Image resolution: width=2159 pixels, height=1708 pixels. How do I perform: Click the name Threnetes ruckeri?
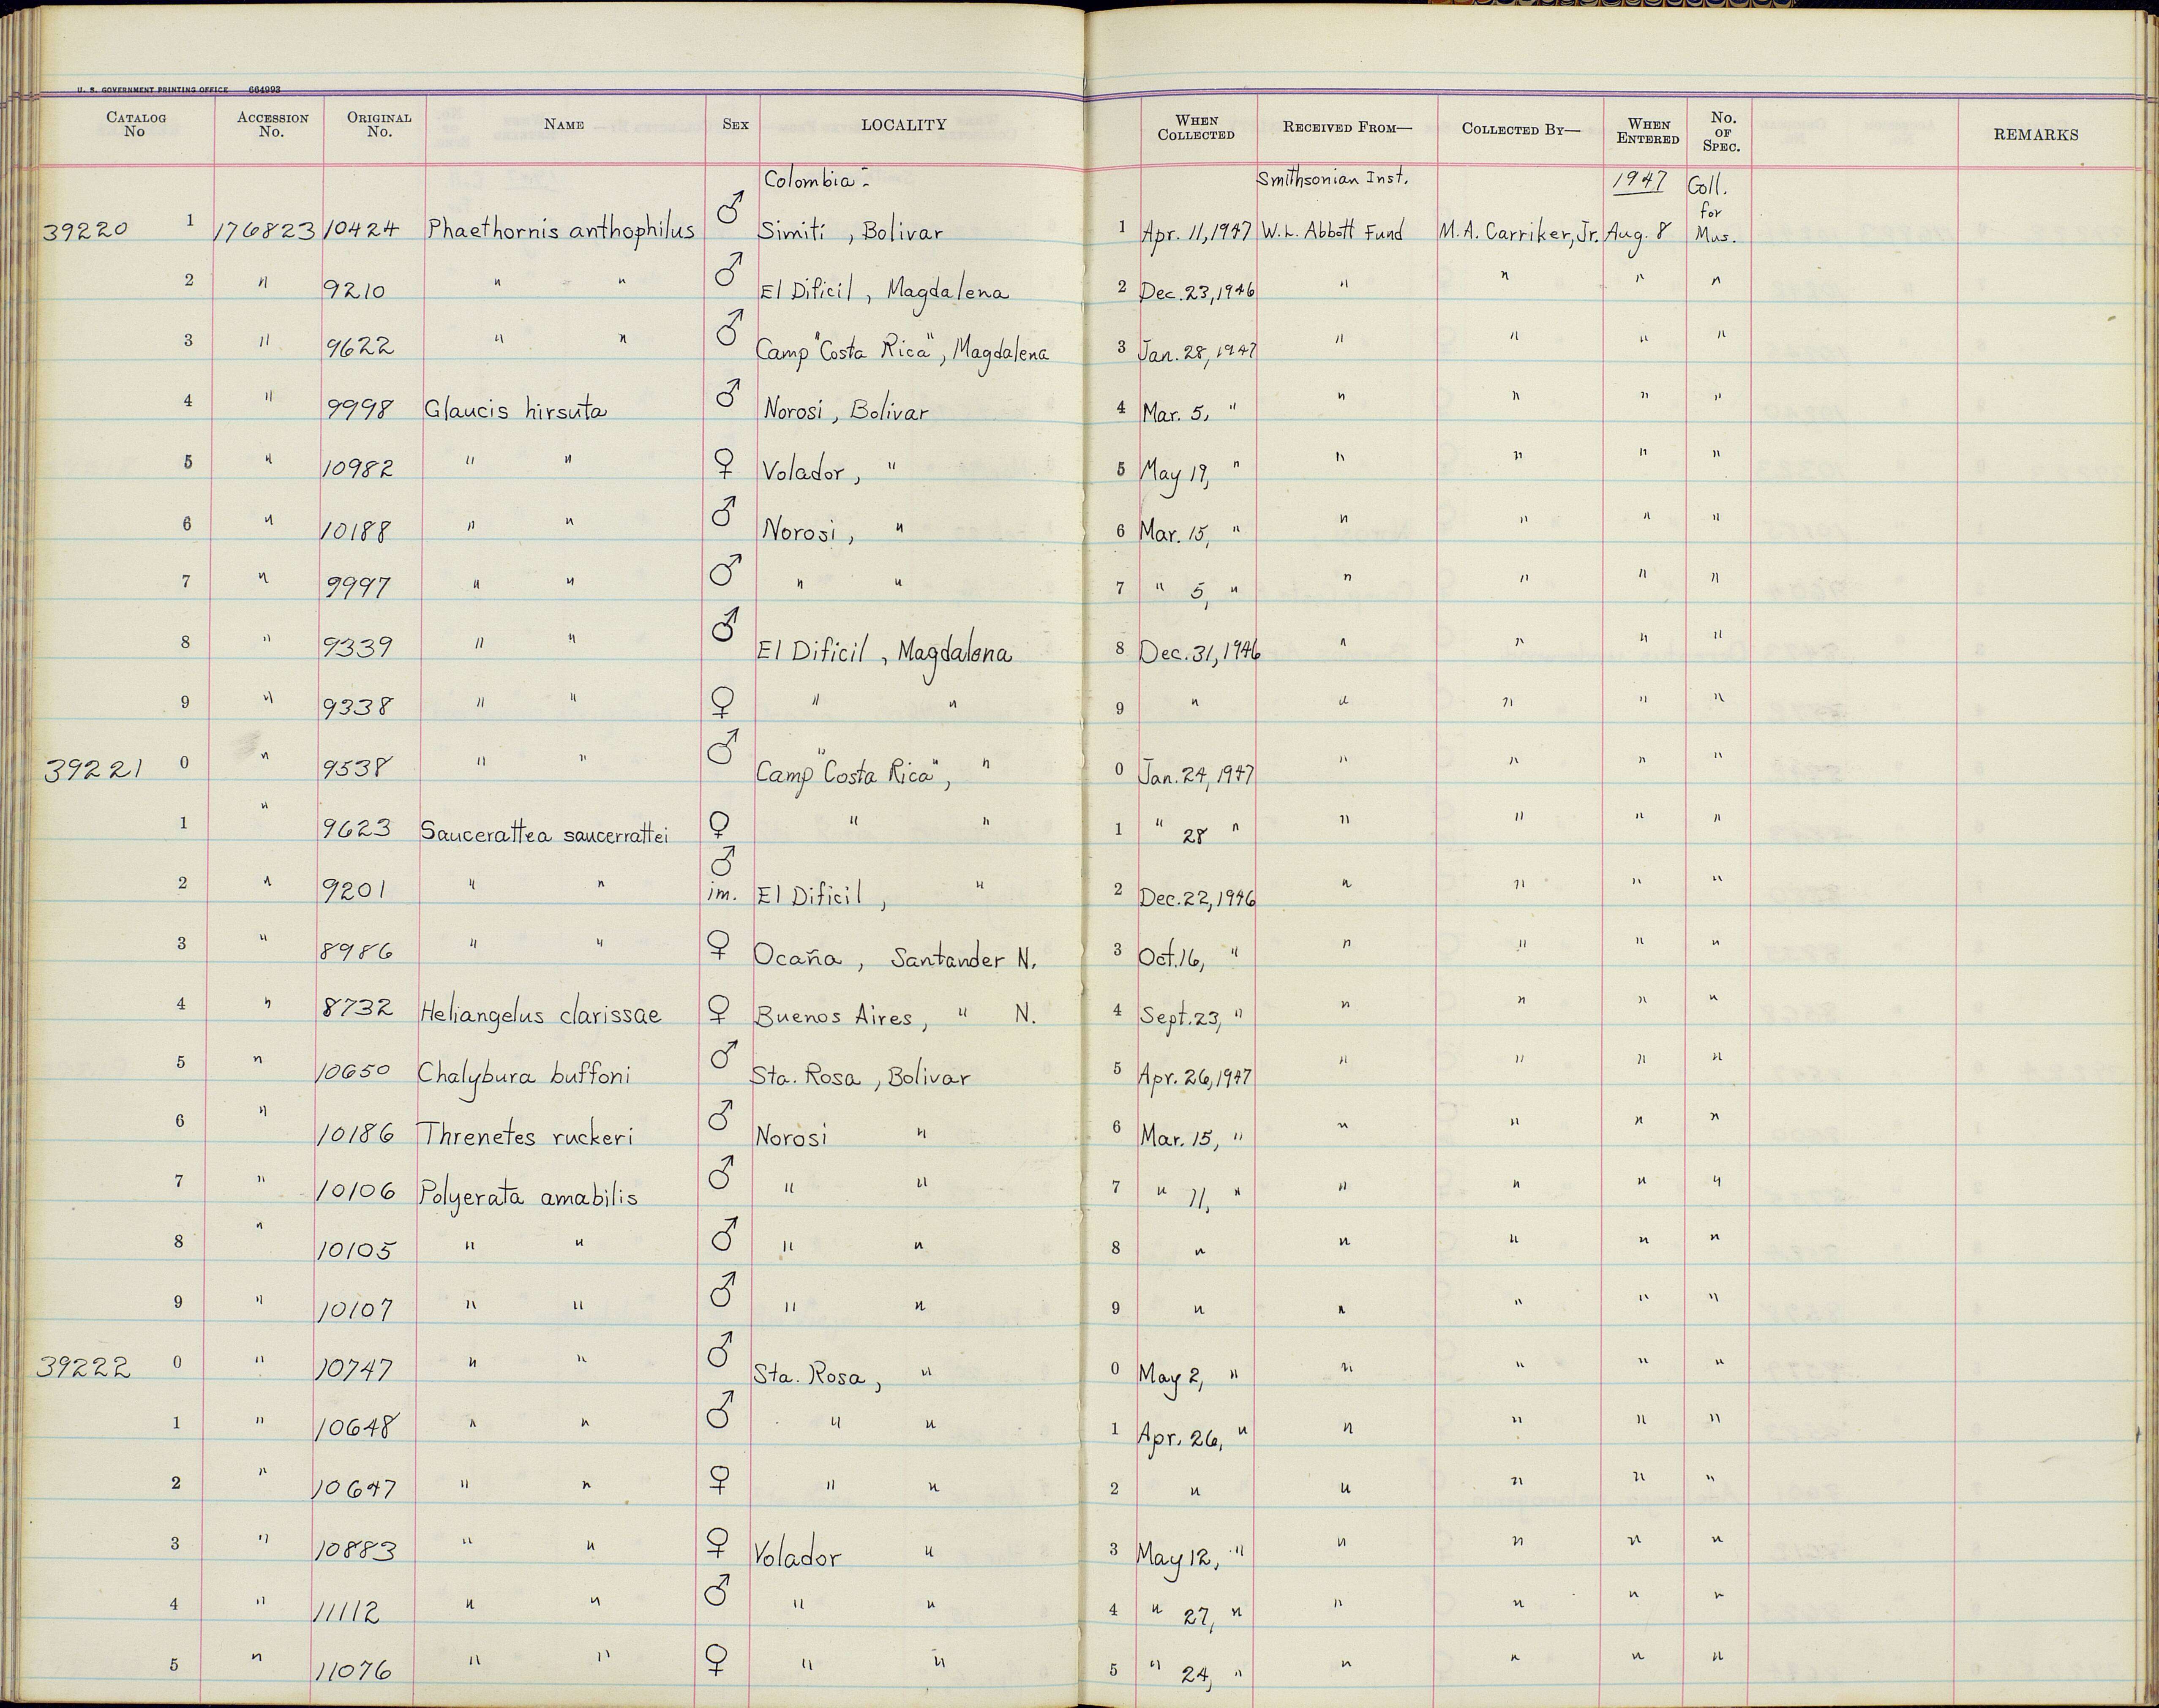tap(525, 1136)
